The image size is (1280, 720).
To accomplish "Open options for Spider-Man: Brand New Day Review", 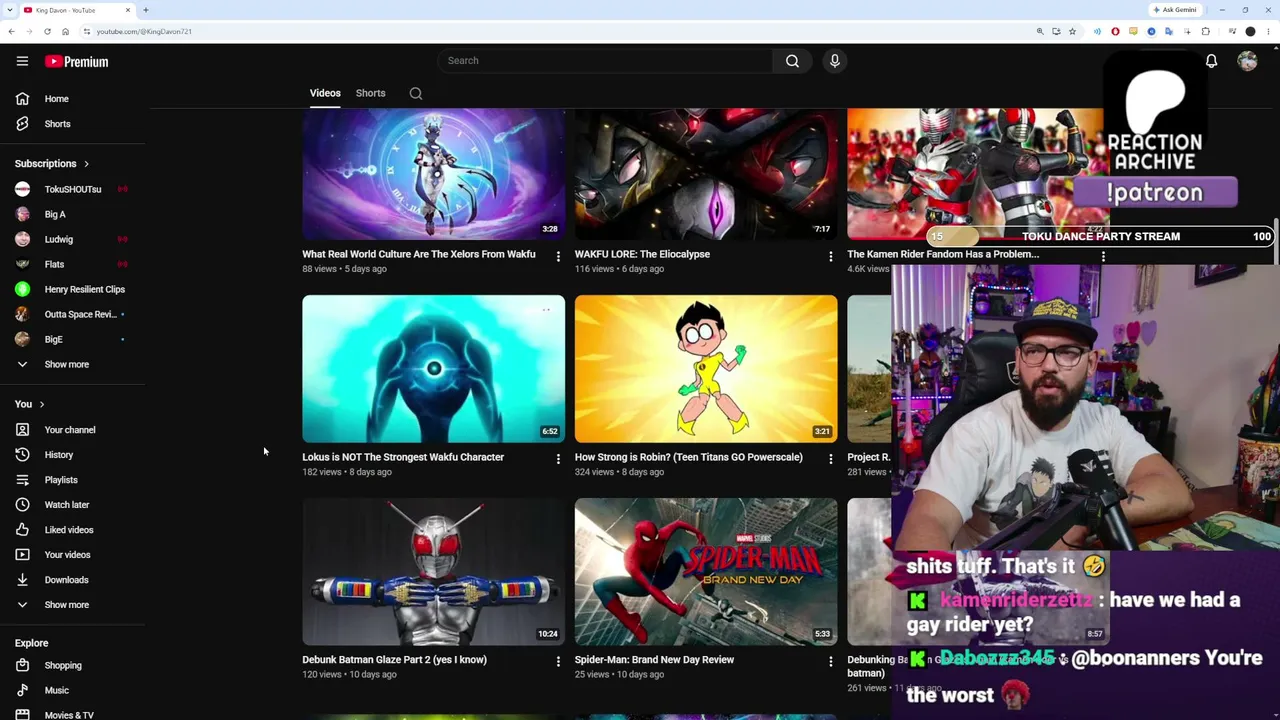I will pyautogui.click(x=830, y=661).
